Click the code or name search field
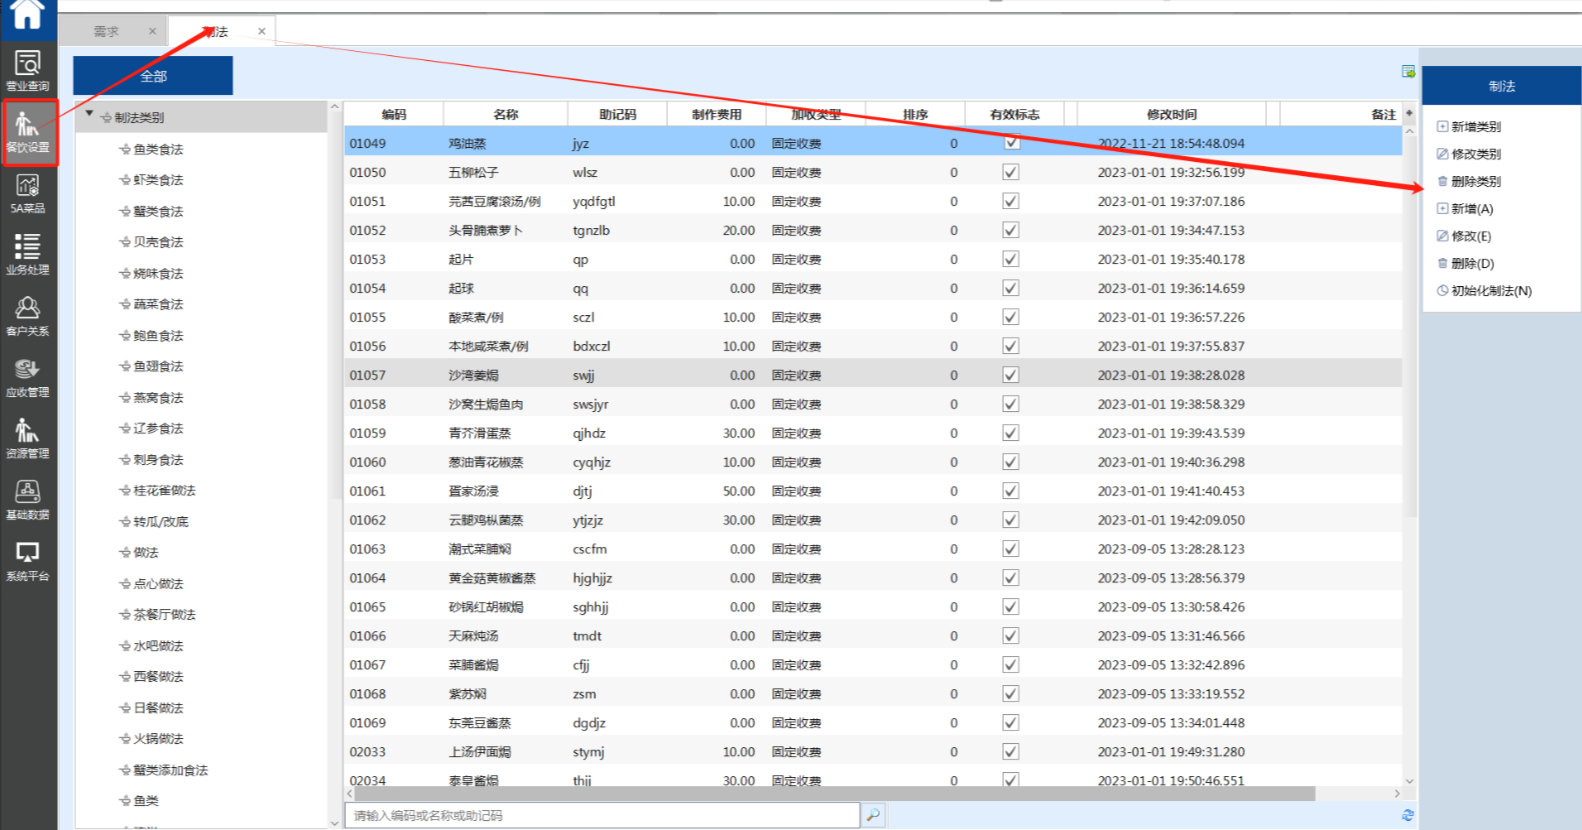The image size is (1582, 830). pyautogui.click(x=601, y=815)
